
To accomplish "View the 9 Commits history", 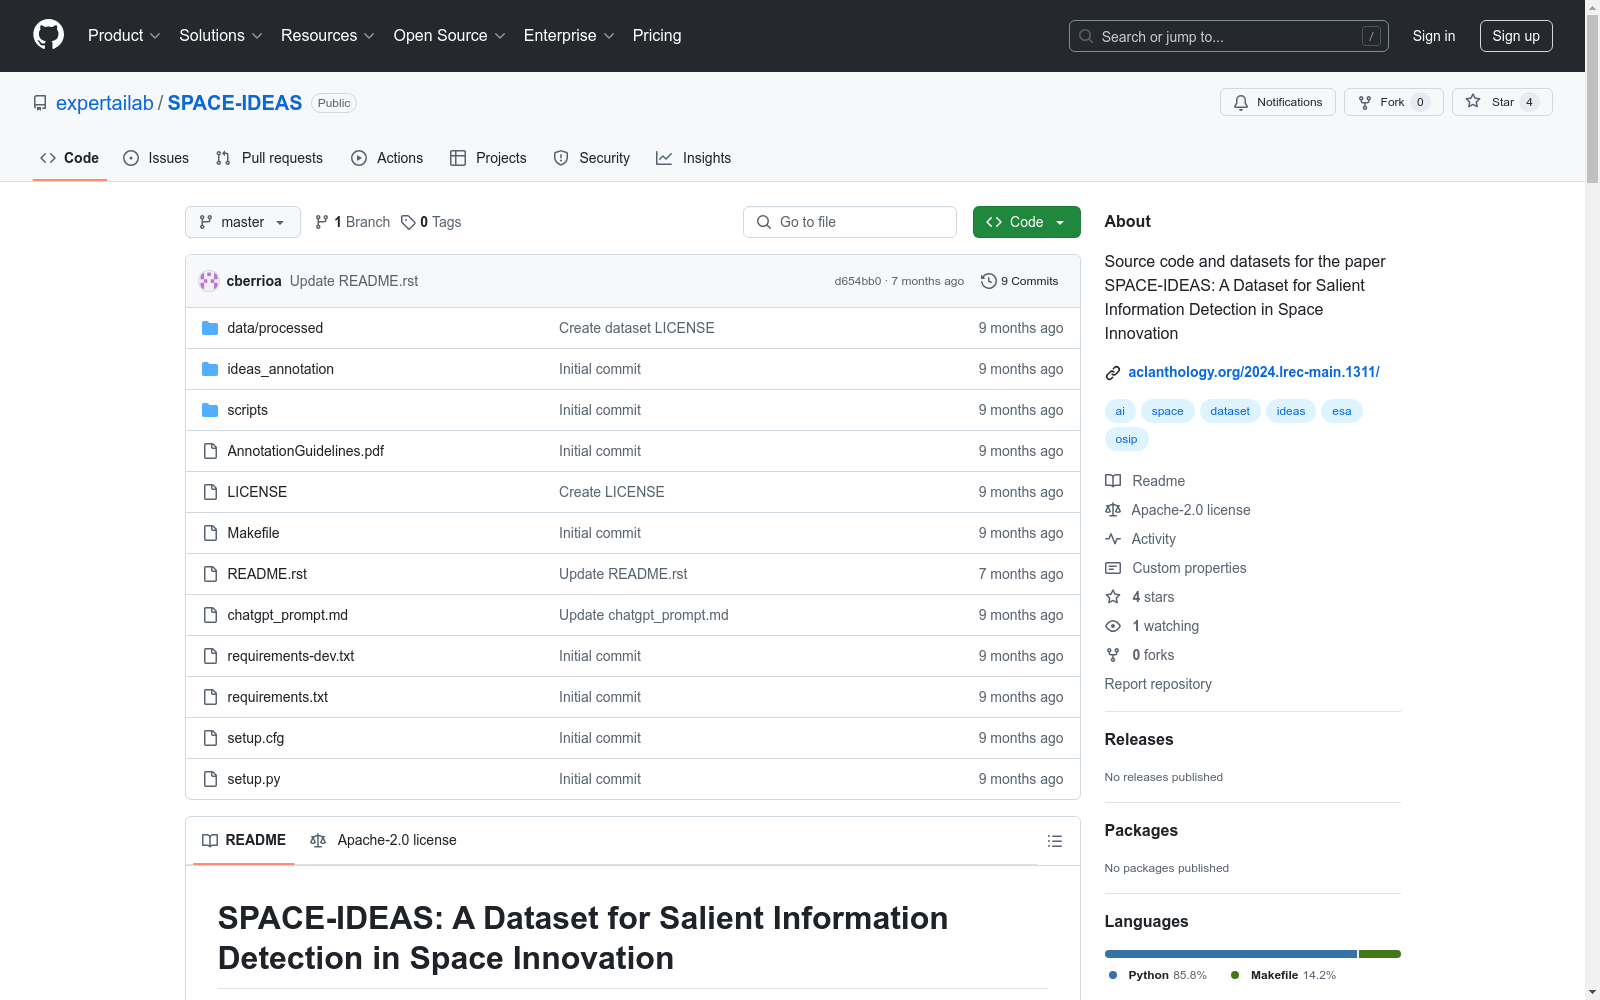I will tap(1020, 281).
